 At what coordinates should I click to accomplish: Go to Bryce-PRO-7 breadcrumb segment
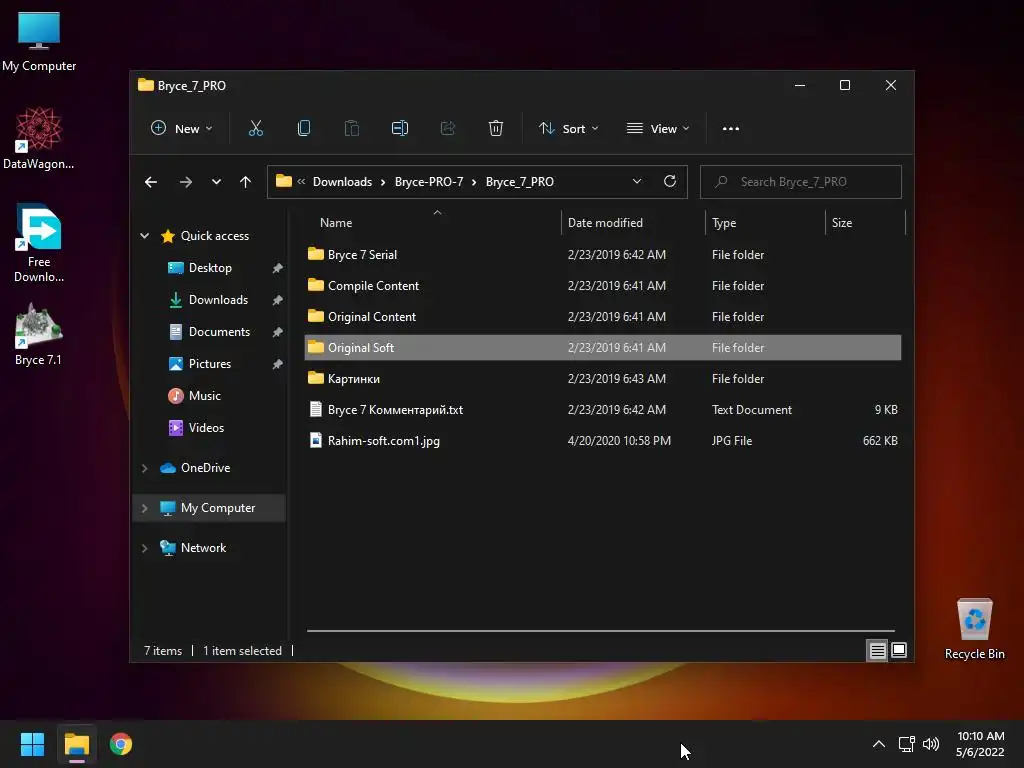429,182
